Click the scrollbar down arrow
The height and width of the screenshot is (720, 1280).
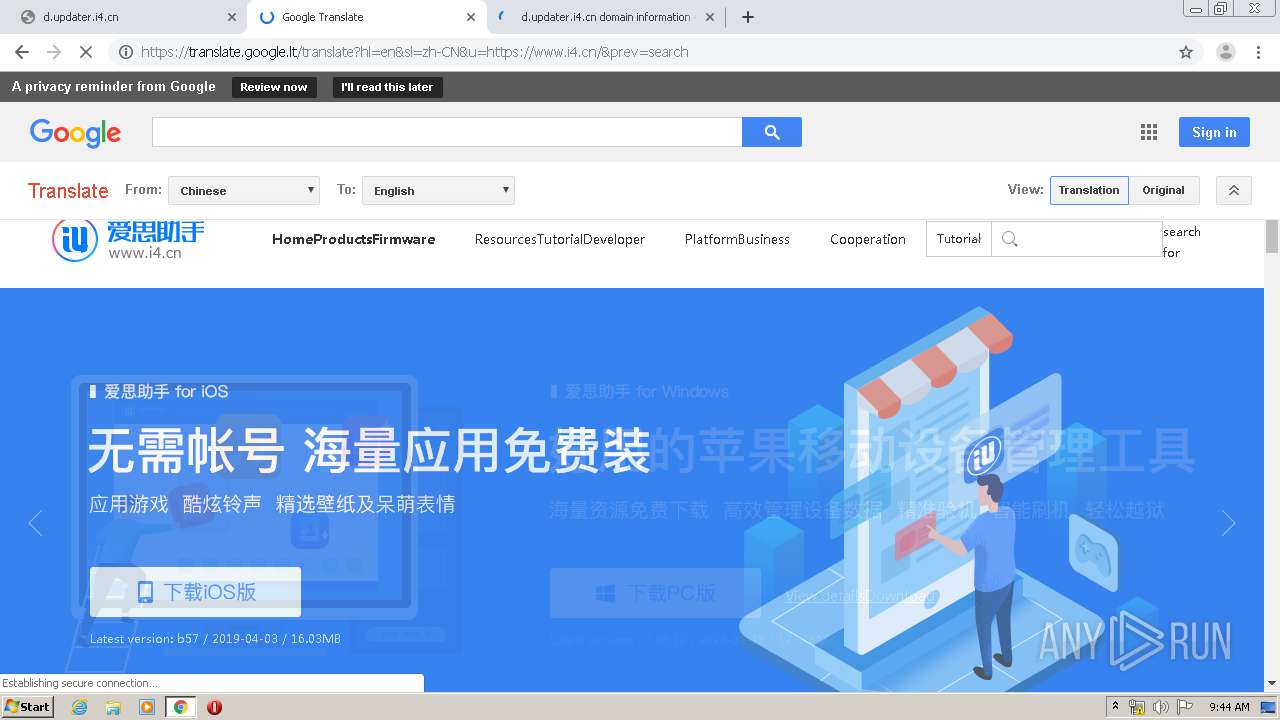[1272, 684]
